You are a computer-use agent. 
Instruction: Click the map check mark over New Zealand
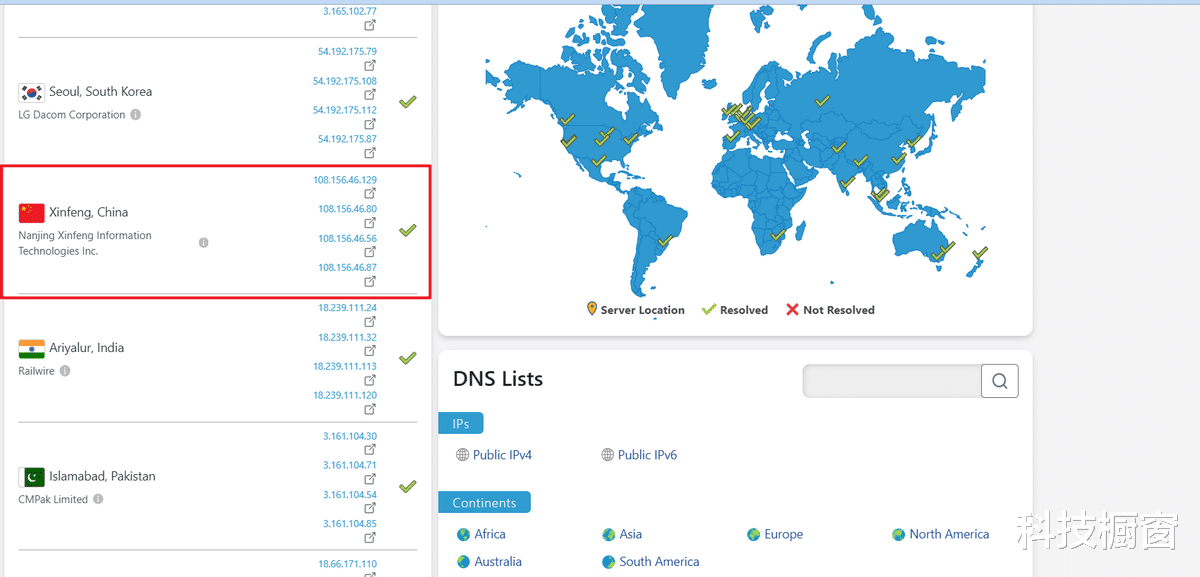980,253
